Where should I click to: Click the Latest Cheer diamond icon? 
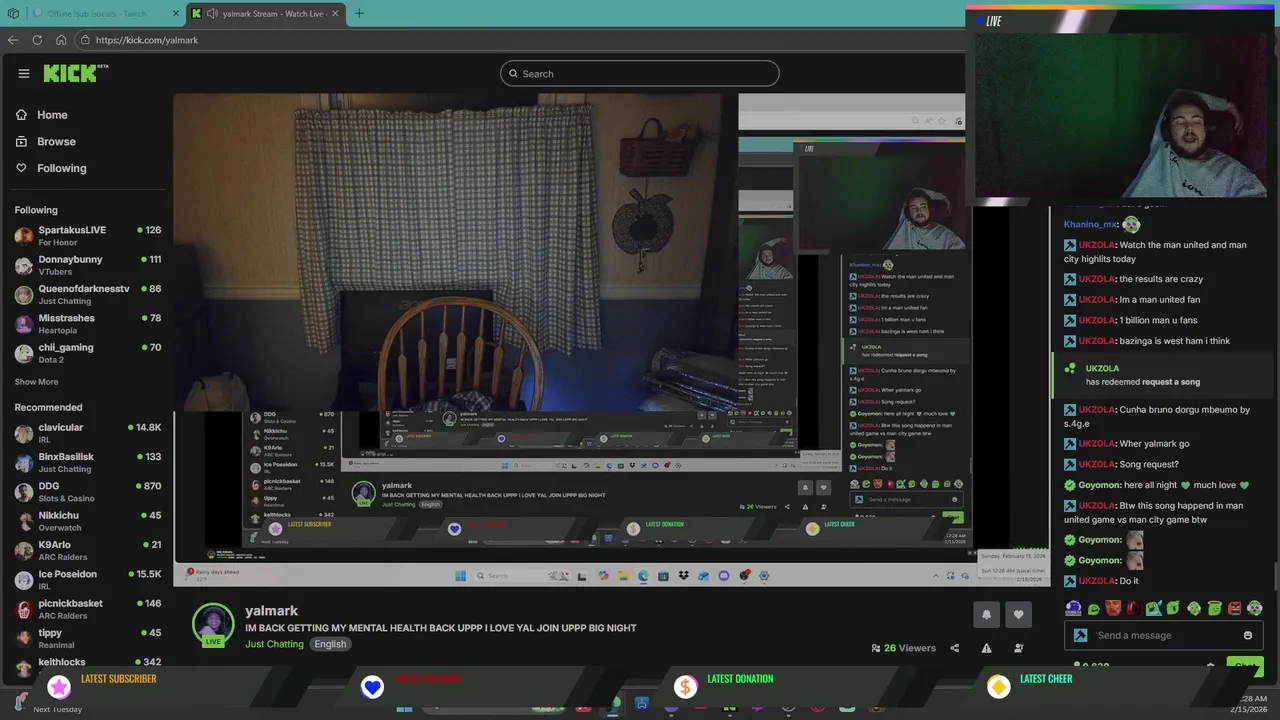pyautogui.click(x=998, y=686)
